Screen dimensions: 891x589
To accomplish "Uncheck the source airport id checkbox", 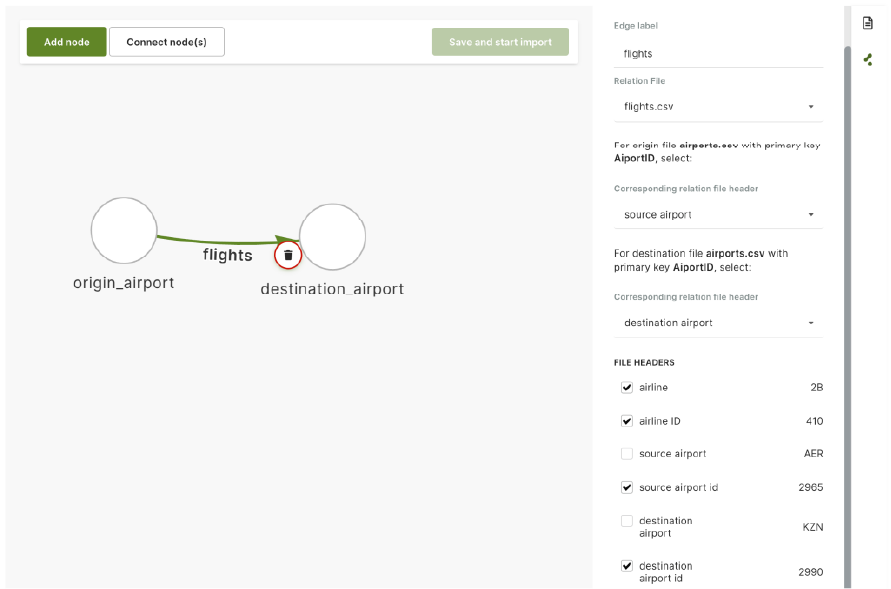I will pyautogui.click(x=627, y=487).
